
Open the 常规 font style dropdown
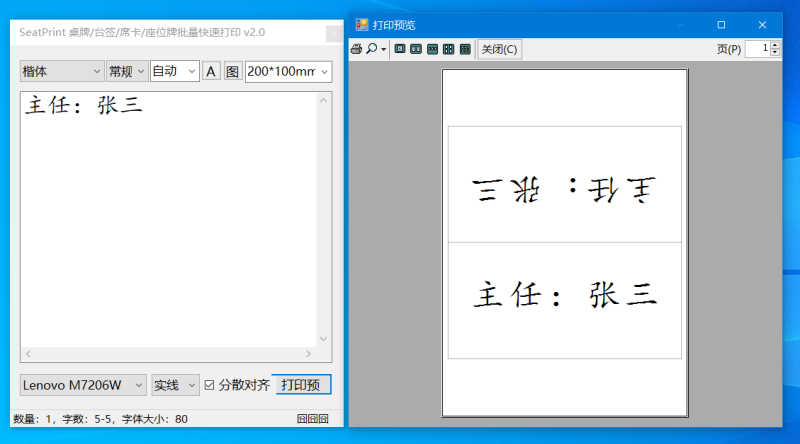[127, 71]
